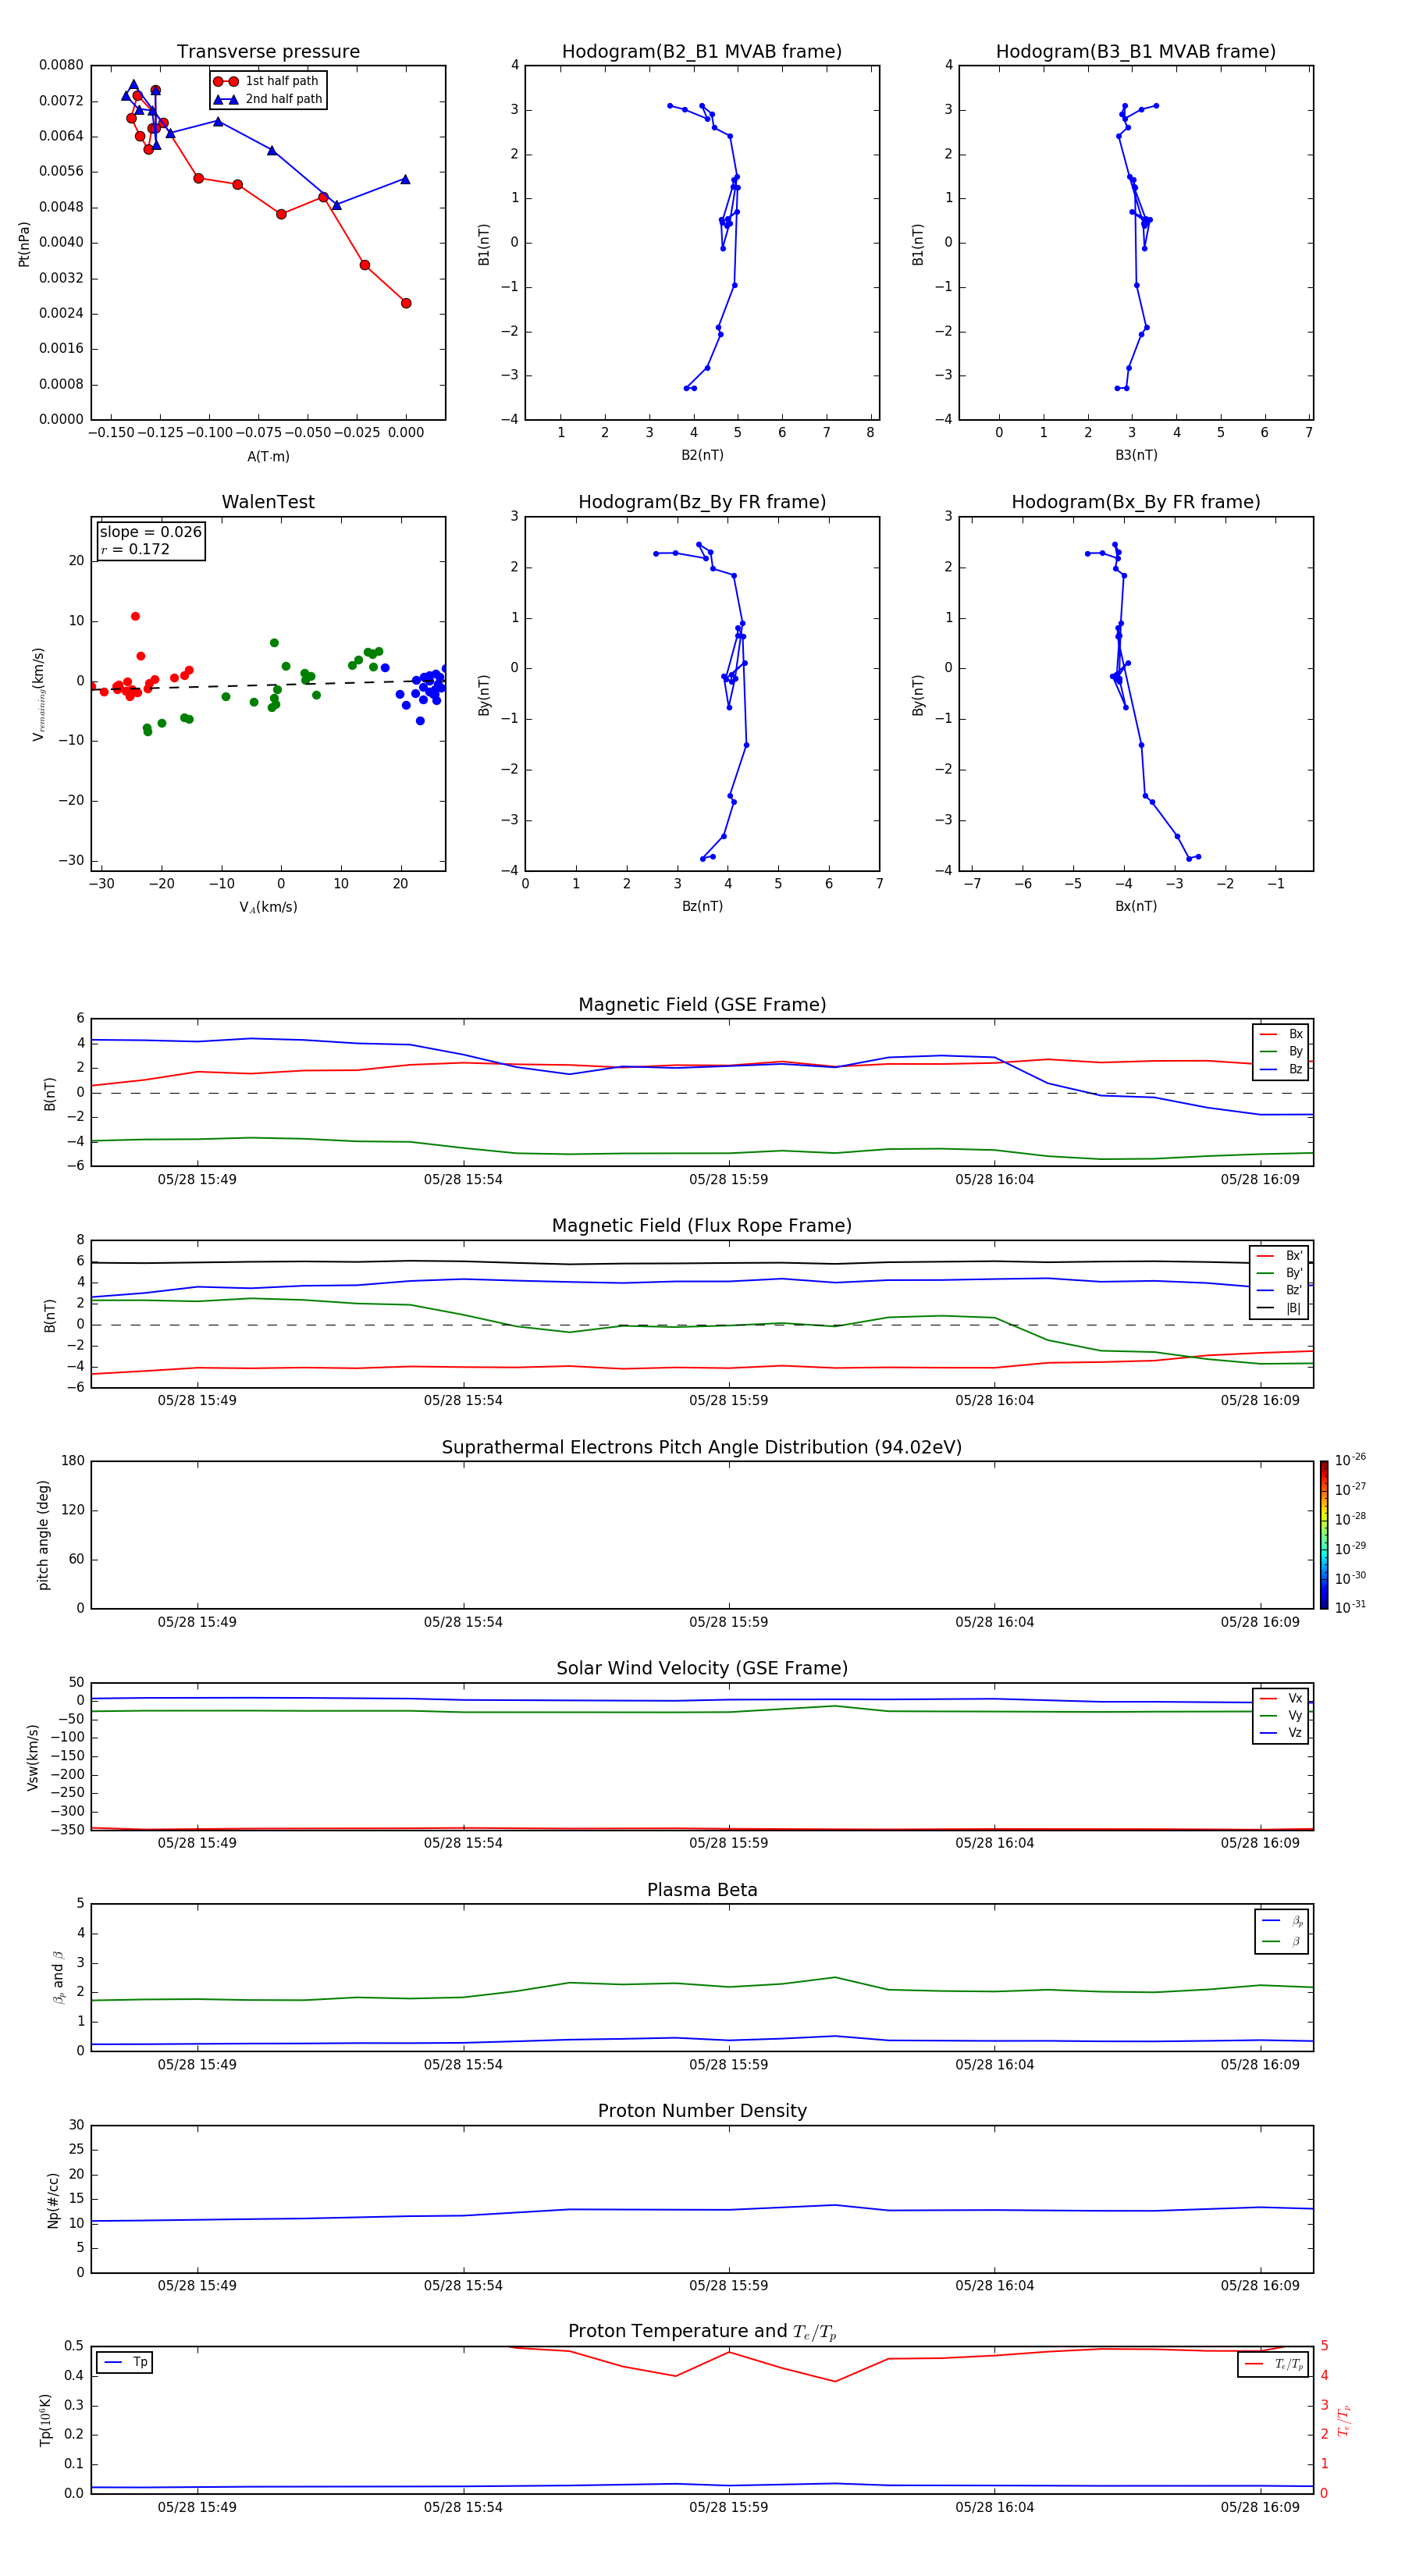Screen dimensions: 1405x2576
Task: Click the 'Bz(nT)' x-axis label
Action: click(x=702, y=906)
